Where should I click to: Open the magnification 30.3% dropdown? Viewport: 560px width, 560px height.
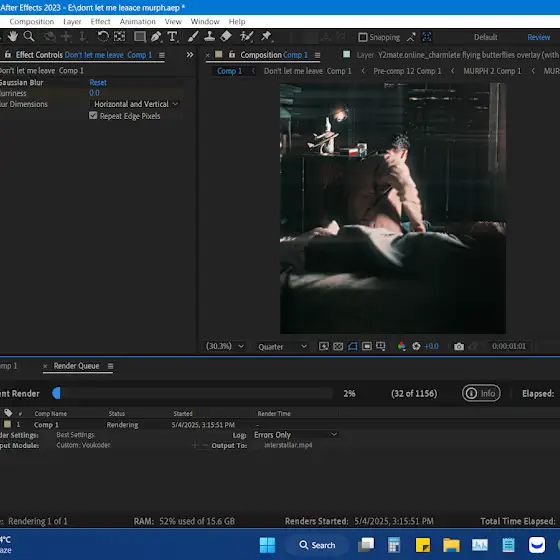tap(225, 346)
